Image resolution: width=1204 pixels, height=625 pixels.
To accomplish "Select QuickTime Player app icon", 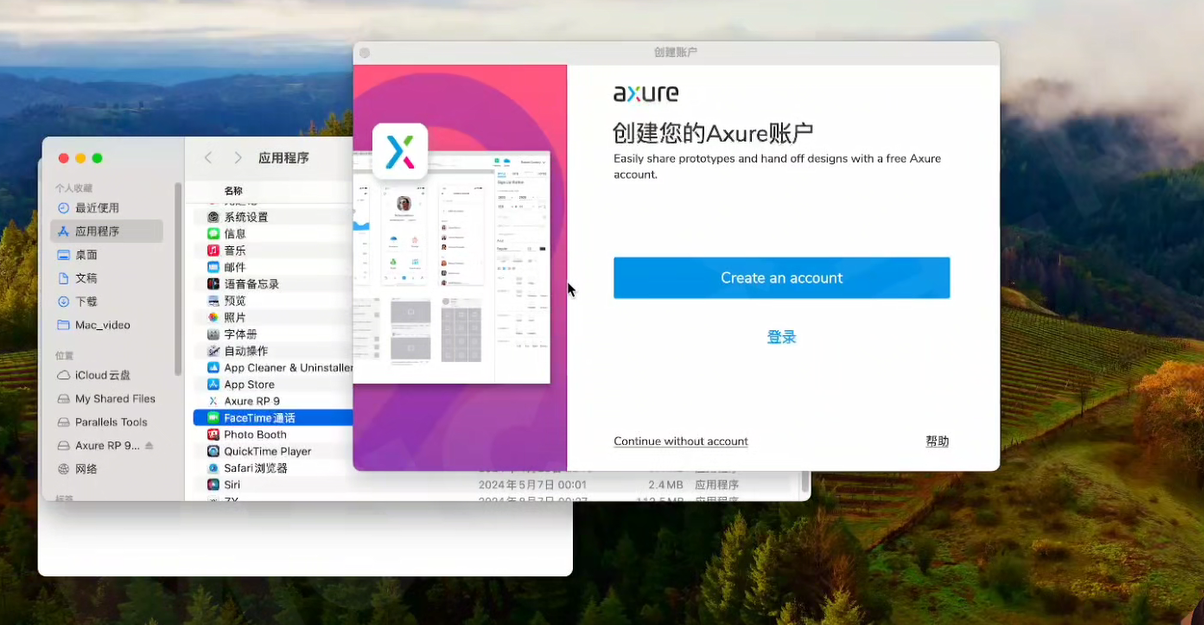I will [213, 451].
